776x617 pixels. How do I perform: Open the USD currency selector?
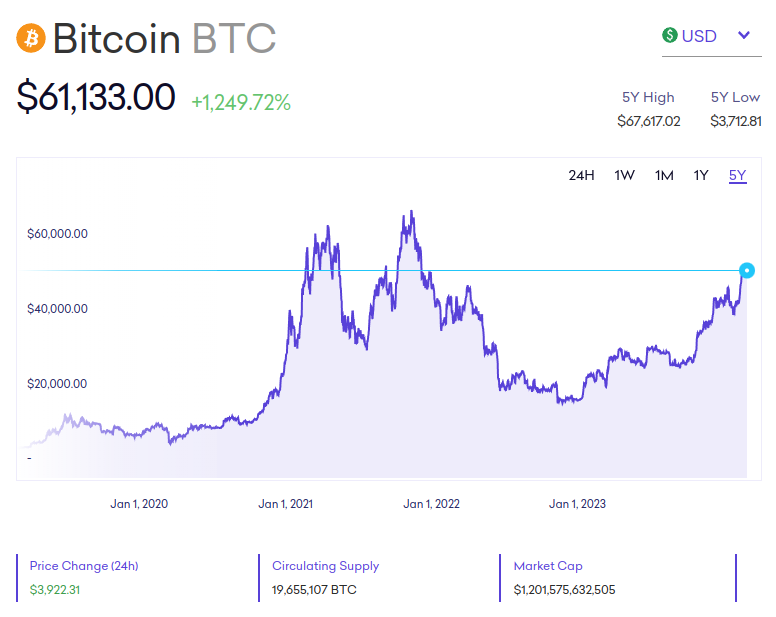(x=699, y=36)
